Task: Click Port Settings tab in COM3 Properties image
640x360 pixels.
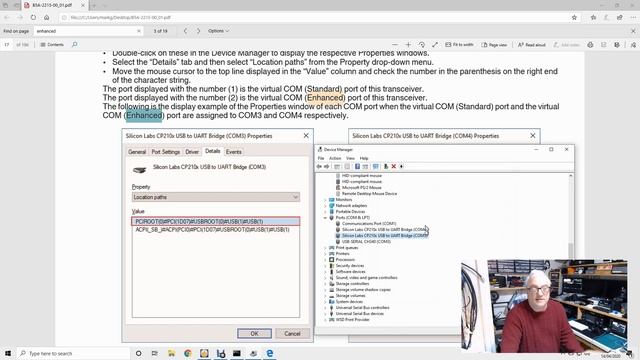Action: click(165, 152)
